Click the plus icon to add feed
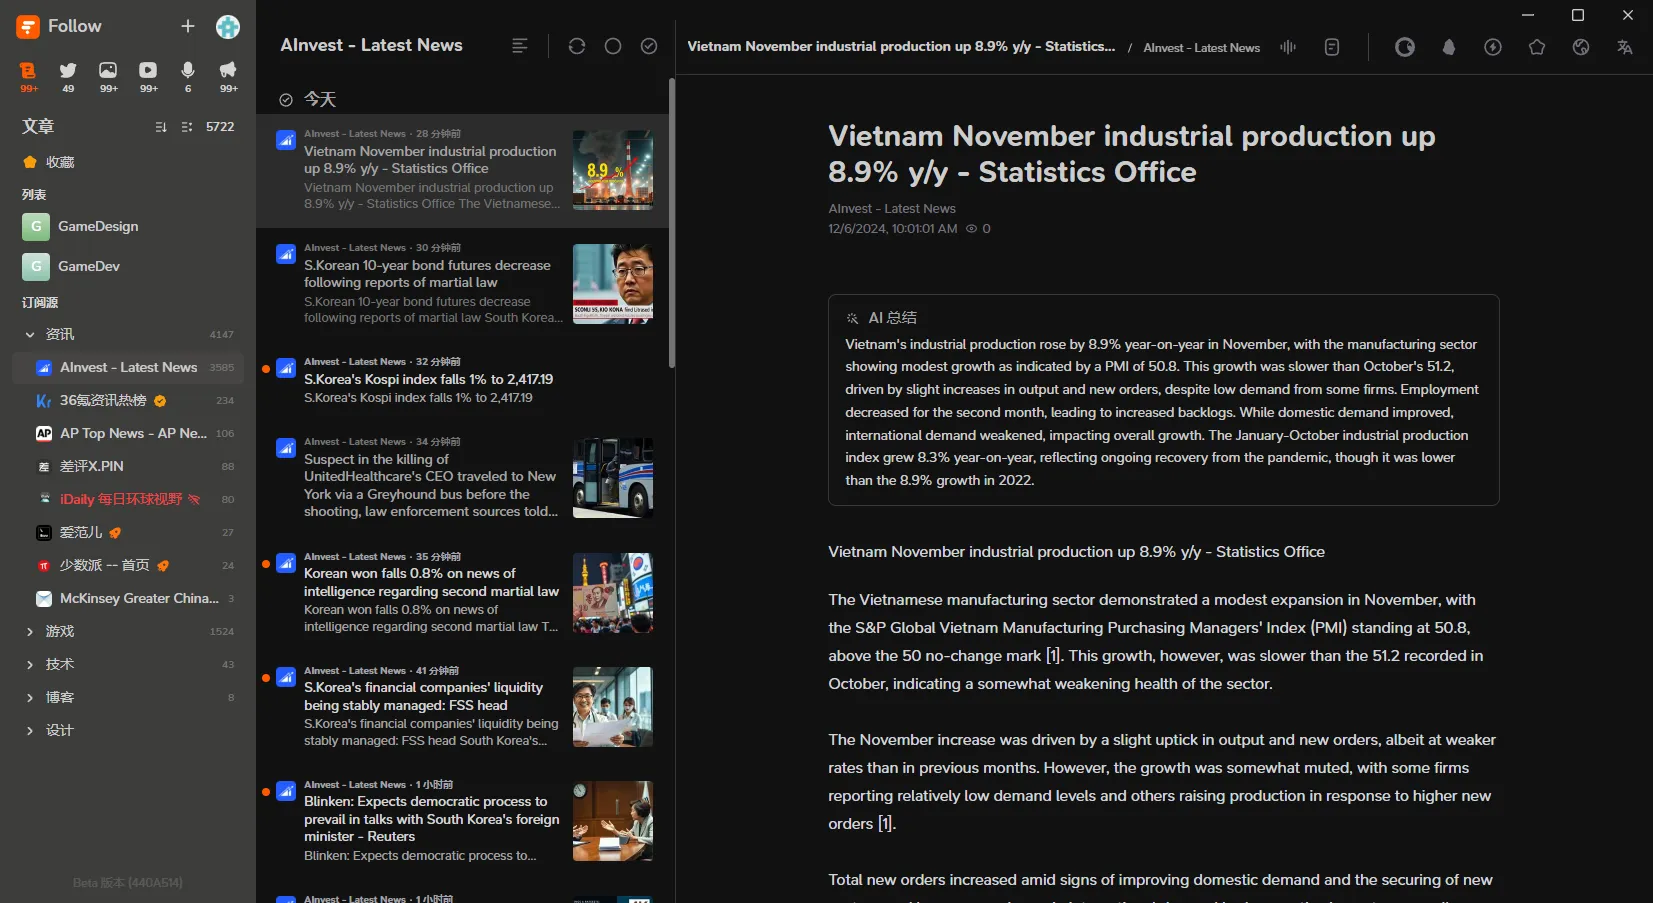1653x903 pixels. pyautogui.click(x=188, y=26)
